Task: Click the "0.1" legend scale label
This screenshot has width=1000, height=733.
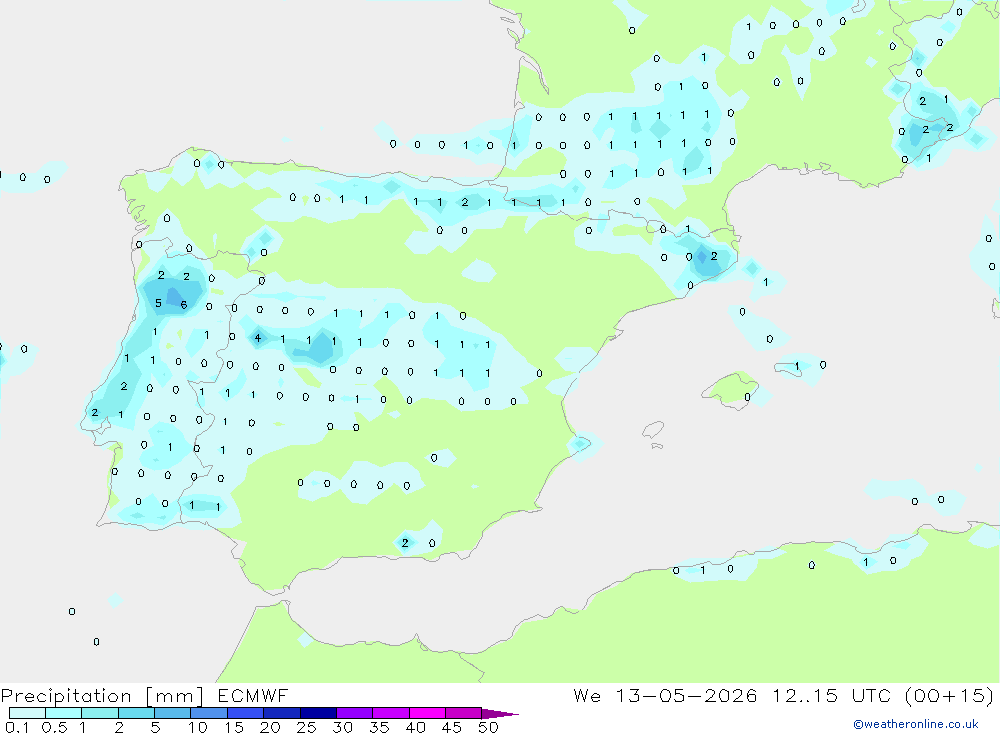Action: (17, 727)
